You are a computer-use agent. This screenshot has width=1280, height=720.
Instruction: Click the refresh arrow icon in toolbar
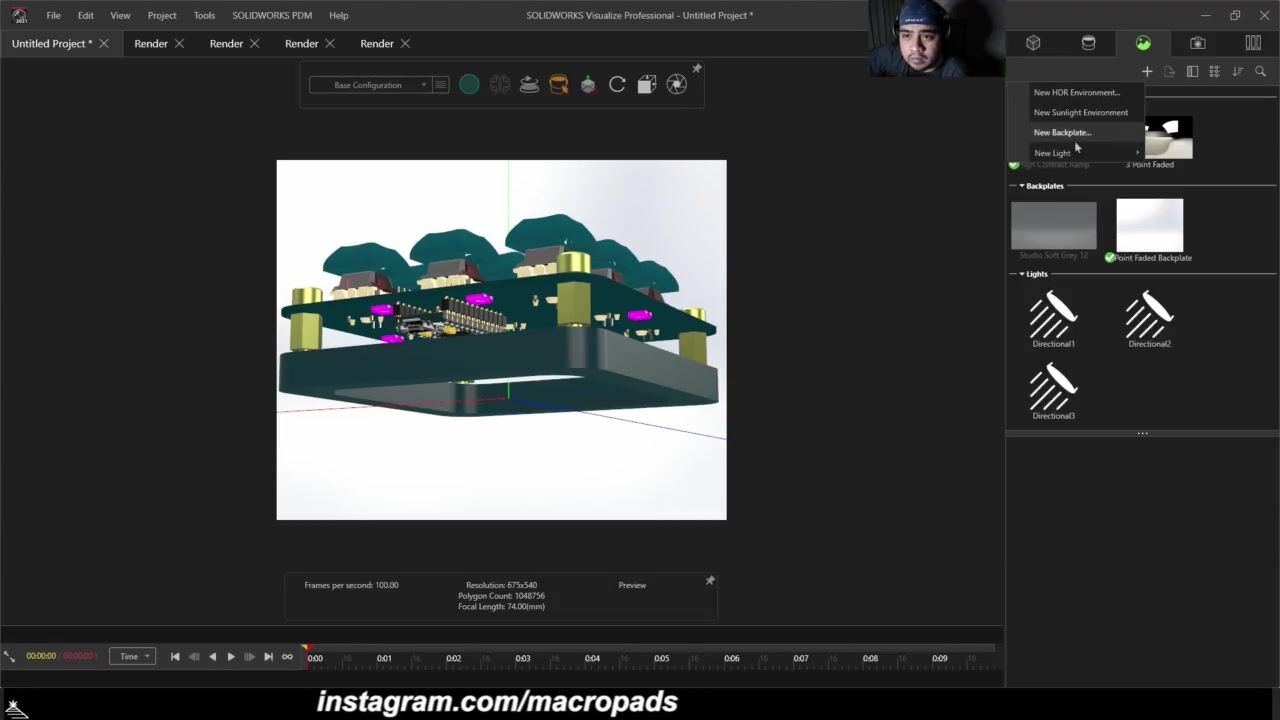coord(617,85)
